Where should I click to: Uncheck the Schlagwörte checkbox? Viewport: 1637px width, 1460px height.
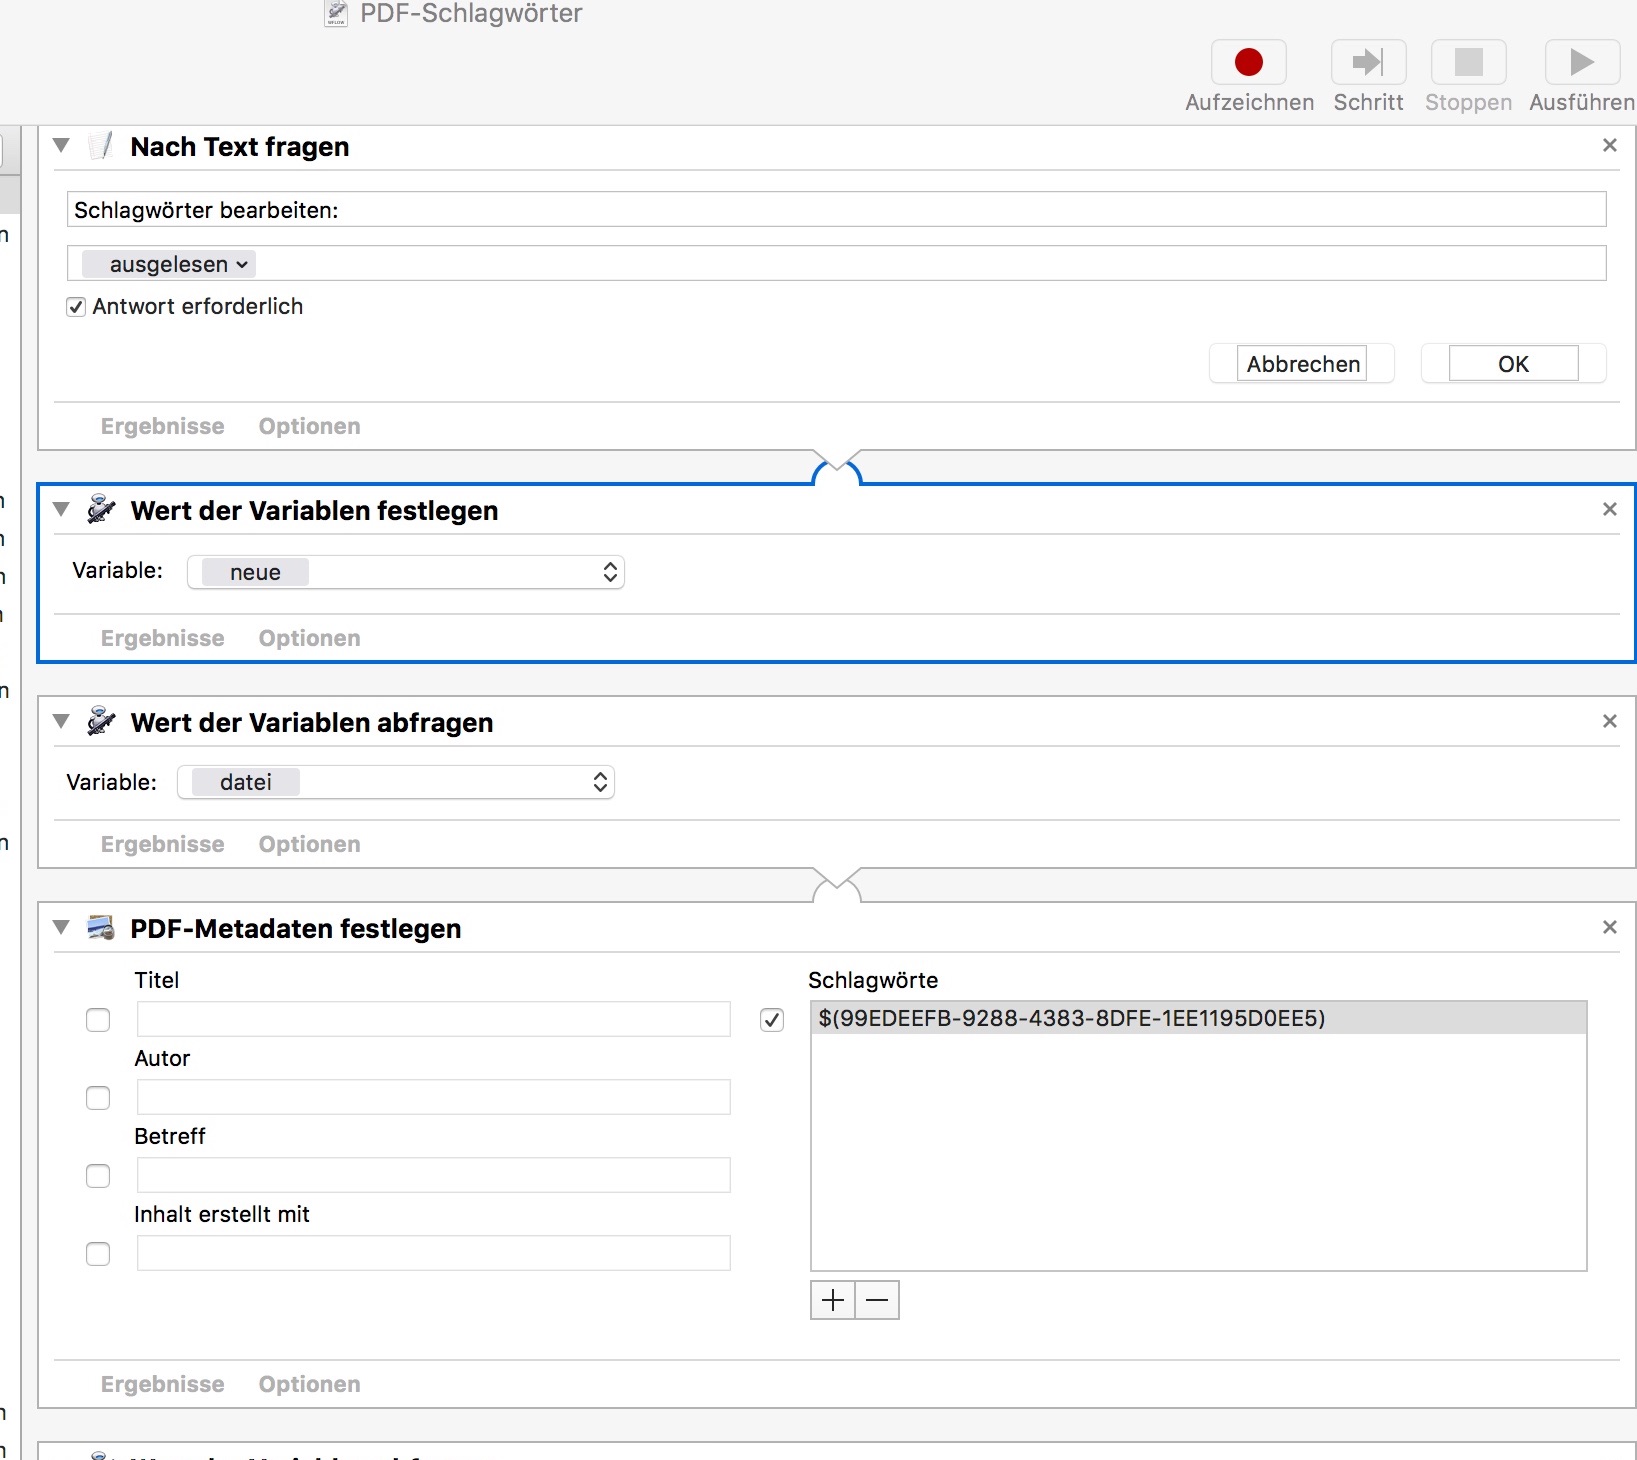(x=771, y=1020)
